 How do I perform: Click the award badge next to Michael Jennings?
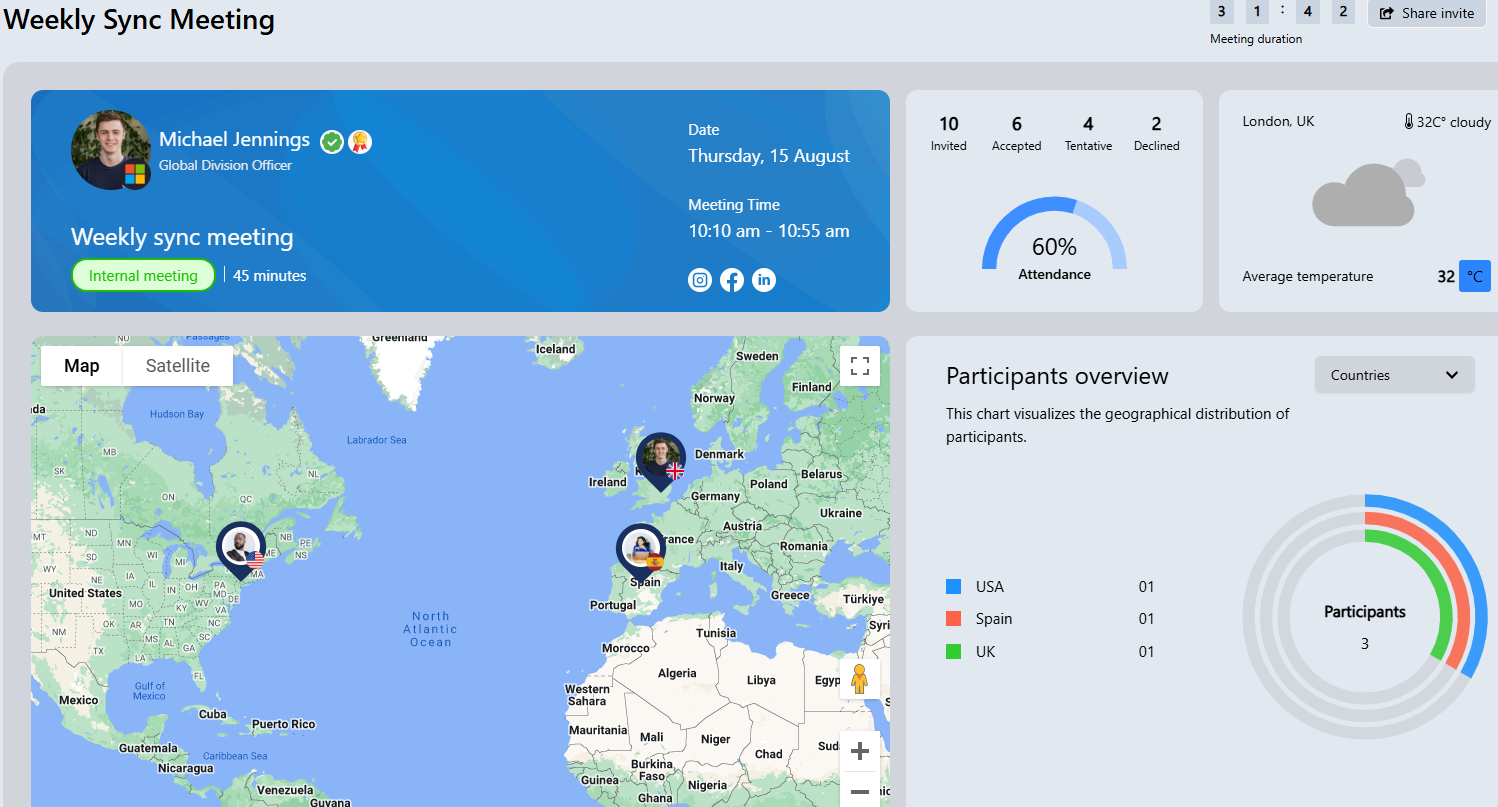coord(360,142)
